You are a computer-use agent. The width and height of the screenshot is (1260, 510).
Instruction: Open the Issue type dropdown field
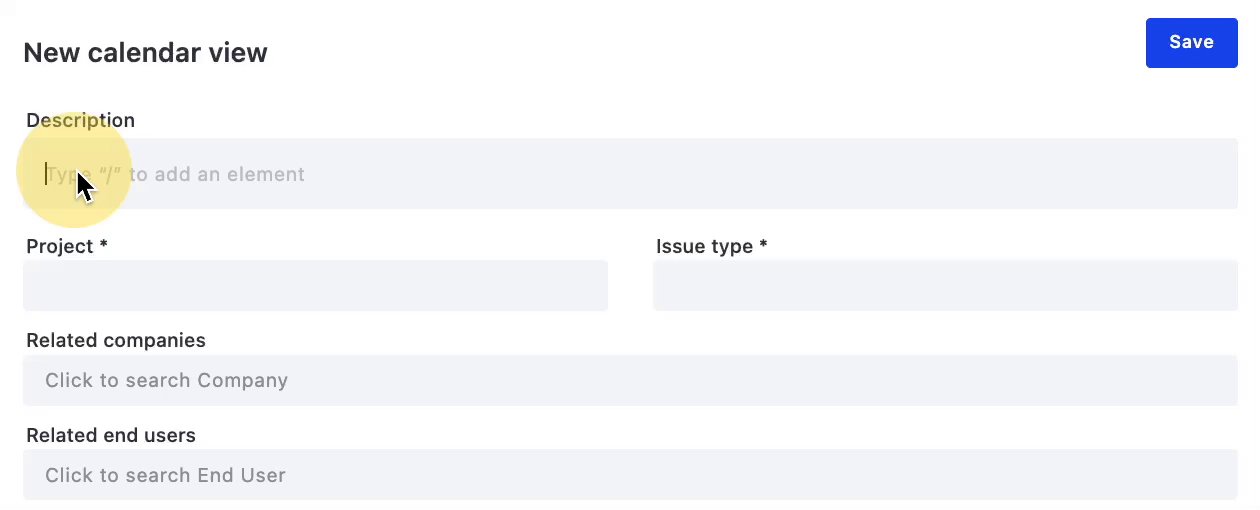tap(945, 286)
